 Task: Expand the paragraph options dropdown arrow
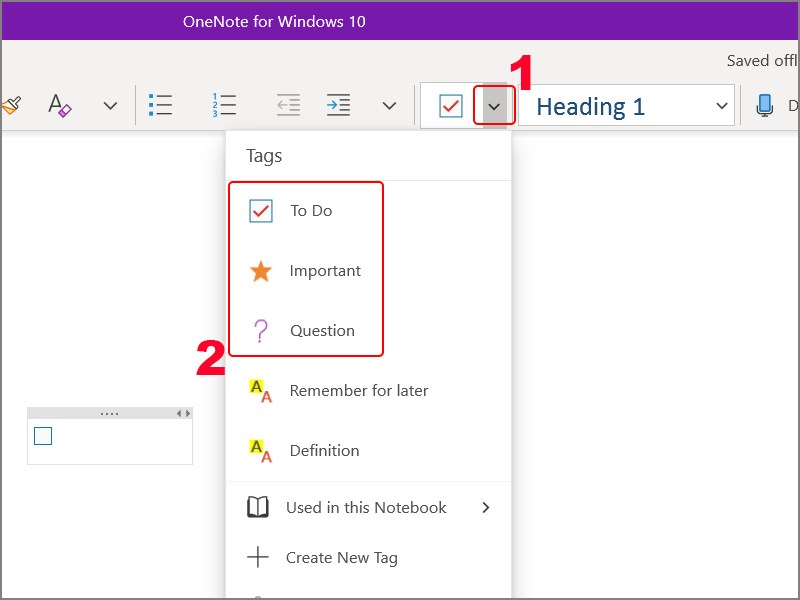click(x=389, y=106)
